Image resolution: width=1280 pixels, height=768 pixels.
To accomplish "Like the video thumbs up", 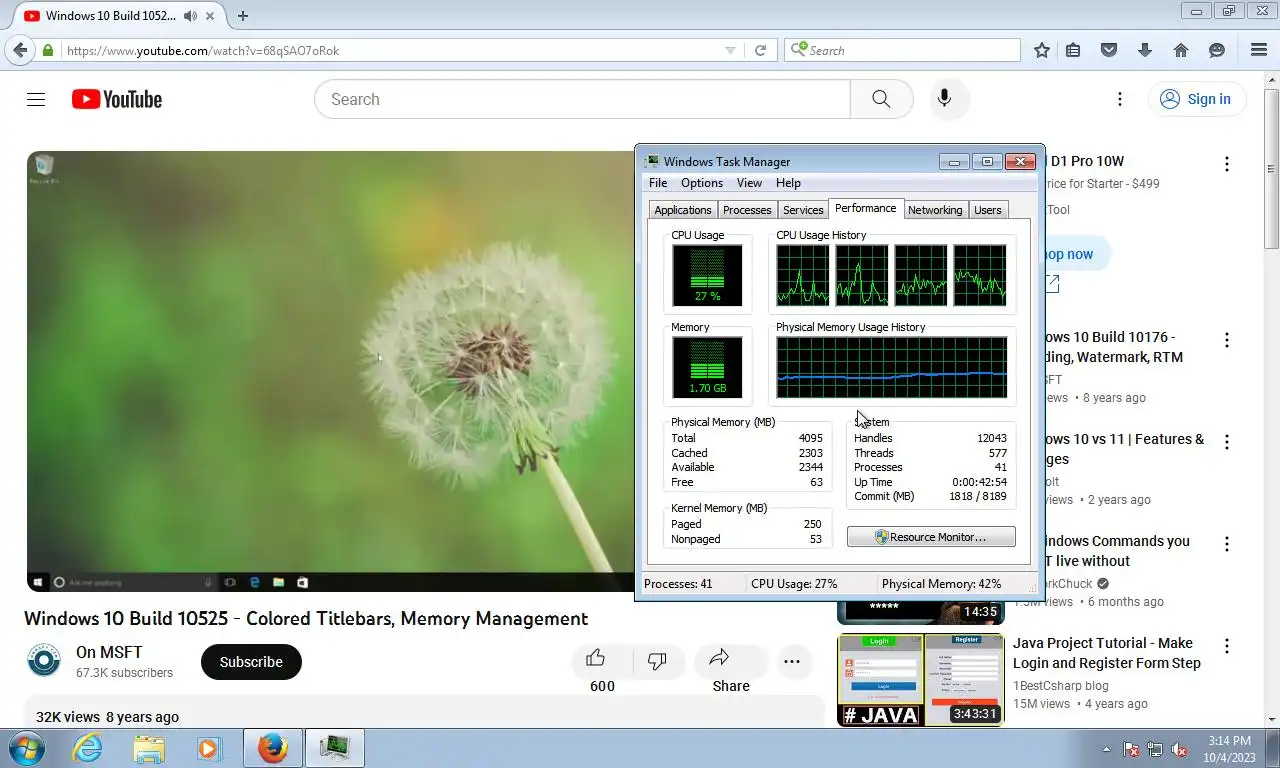I will pyautogui.click(x=596, y=658).
